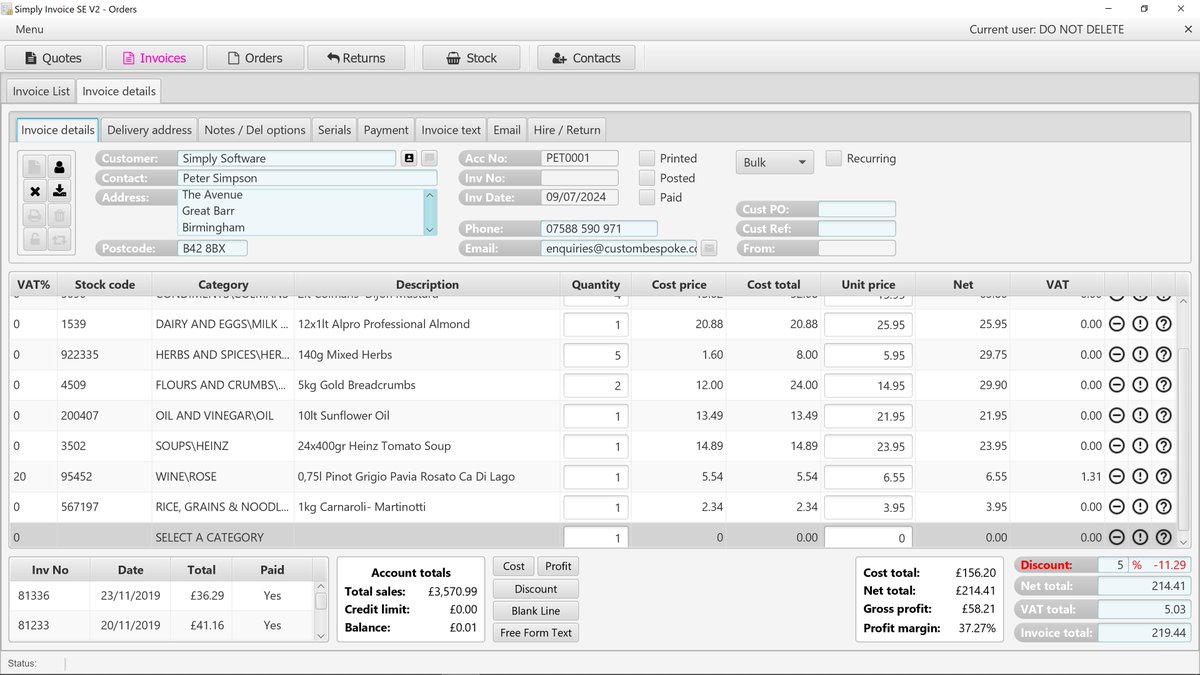Switch to the Invoice List tab
Viewport: 1200px width, 675px height.
point(41,91)
